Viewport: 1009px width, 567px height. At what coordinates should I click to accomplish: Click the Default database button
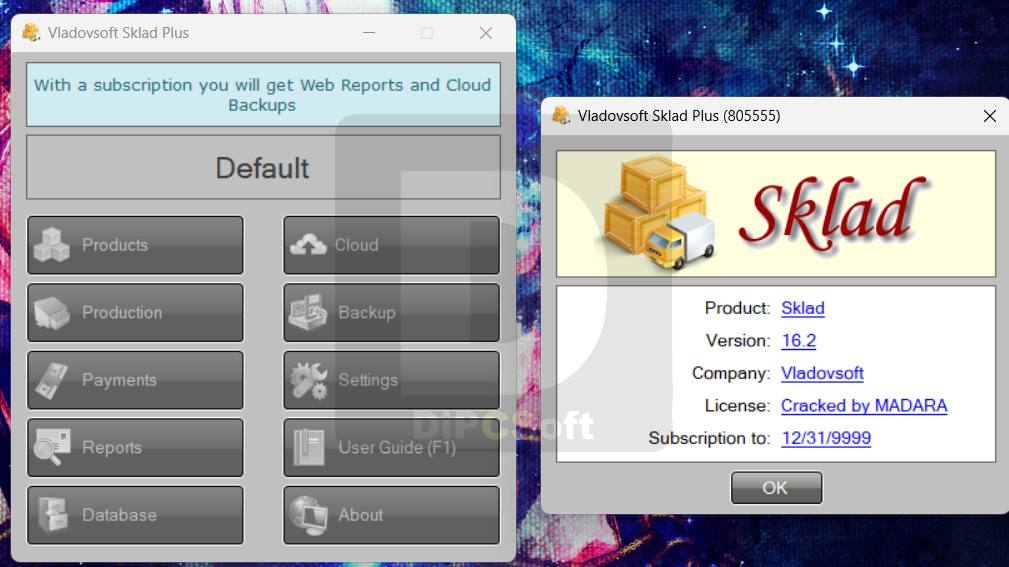click(263, 167)
